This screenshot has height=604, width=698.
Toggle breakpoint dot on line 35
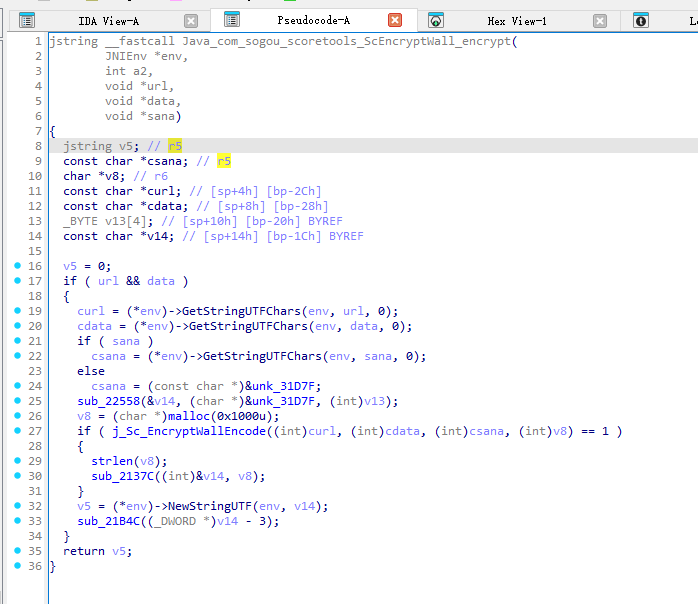(x=17, y=551)
